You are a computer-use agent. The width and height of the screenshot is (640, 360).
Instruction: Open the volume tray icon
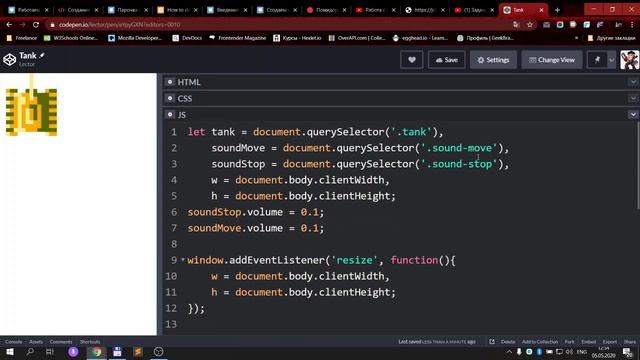(569, 352)
